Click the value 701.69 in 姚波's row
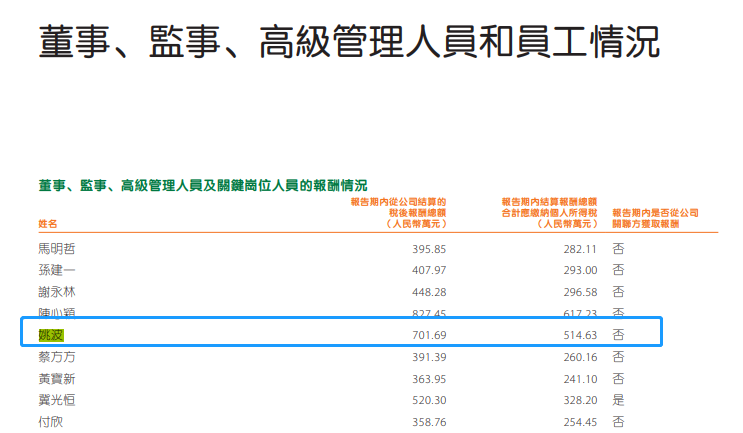This screenshot has width=743, height=433. [x=429, y=335]
